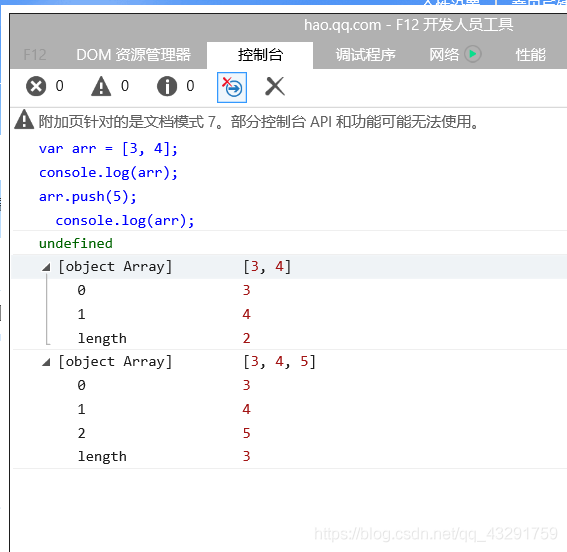Viewport: 567px width, 552px height.
Task: Click the network capture play icon
Action: pos(473,54)
